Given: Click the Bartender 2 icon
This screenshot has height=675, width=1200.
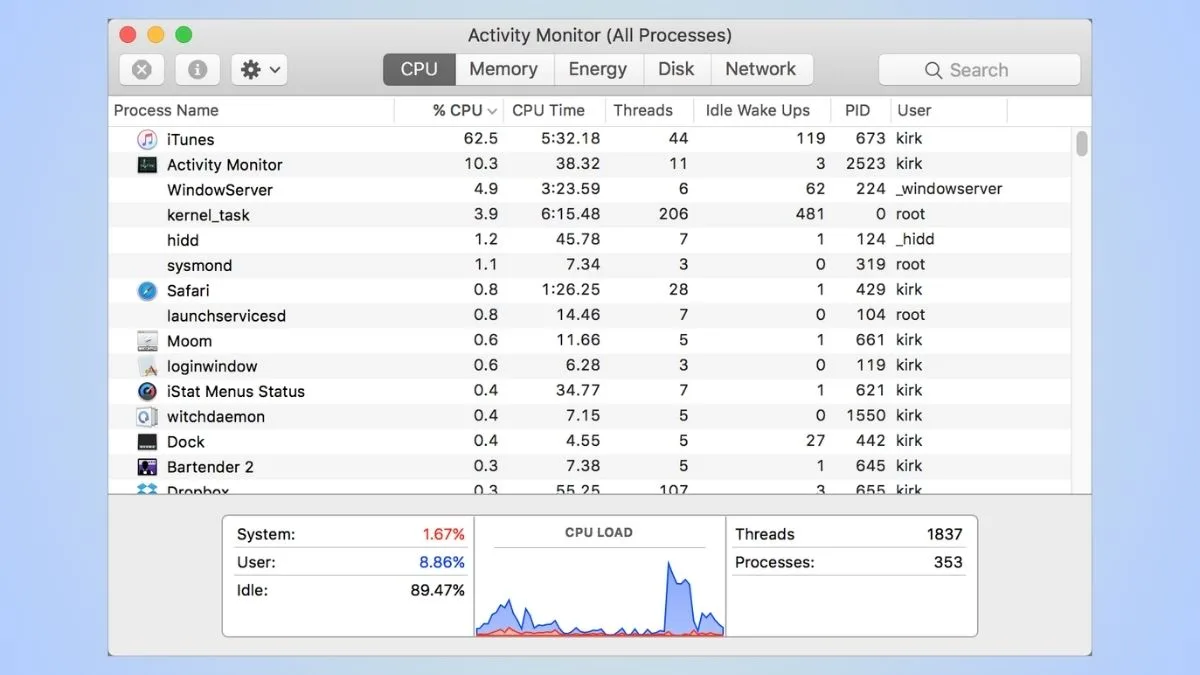Looking at the screenshot, I should (x=147, y=467).
